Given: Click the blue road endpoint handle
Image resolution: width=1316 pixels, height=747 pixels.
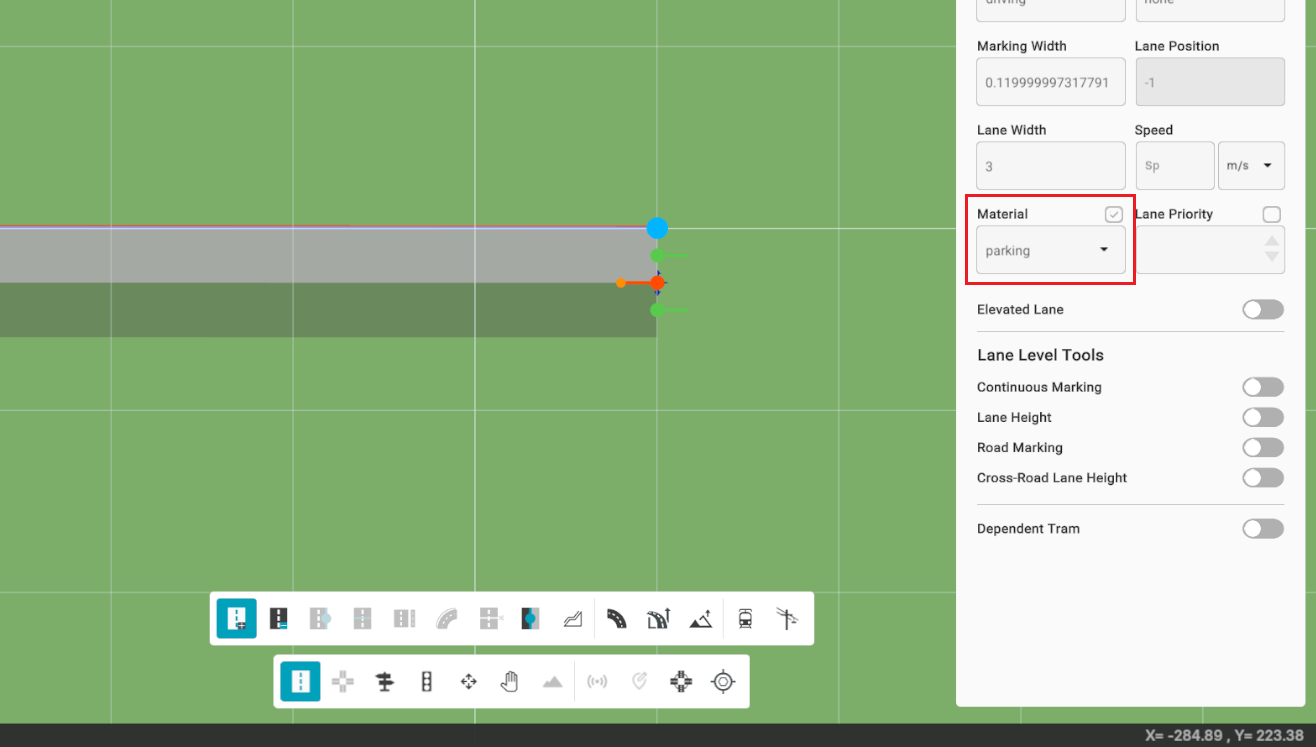Looking at the screenshot, I should [x=657, y=228].
